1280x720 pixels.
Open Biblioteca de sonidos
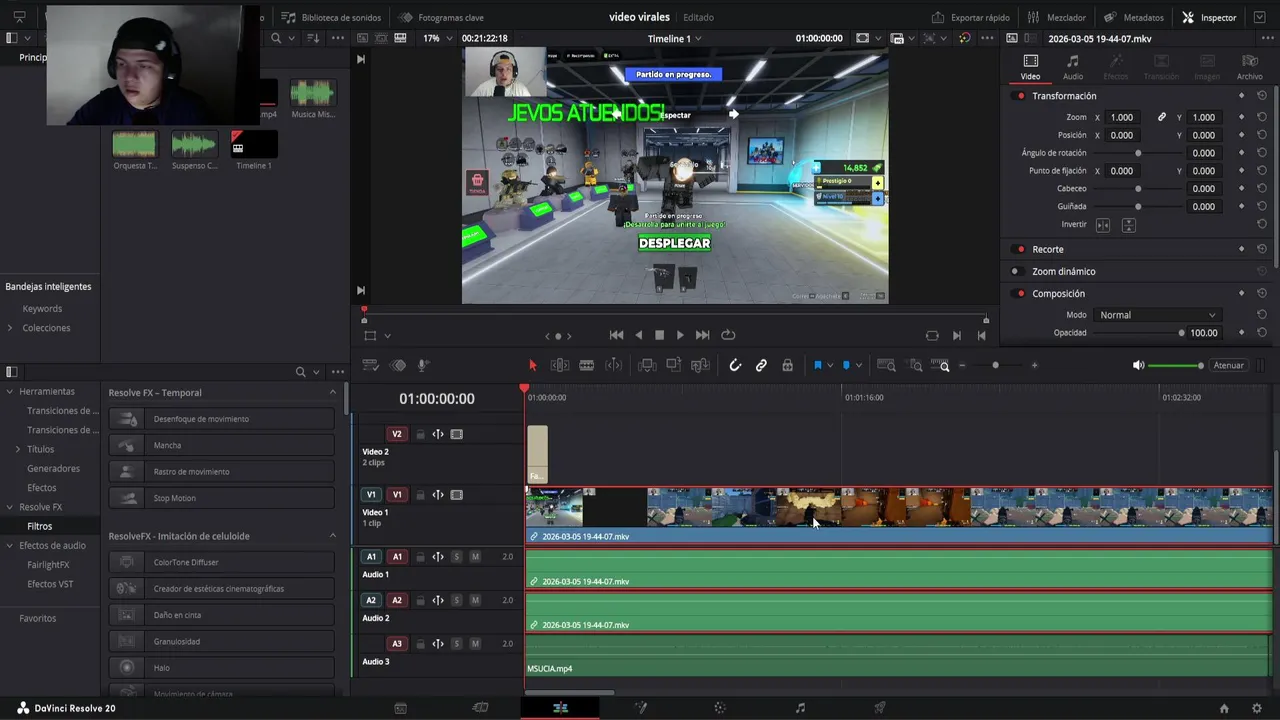(x=331, y=17)
